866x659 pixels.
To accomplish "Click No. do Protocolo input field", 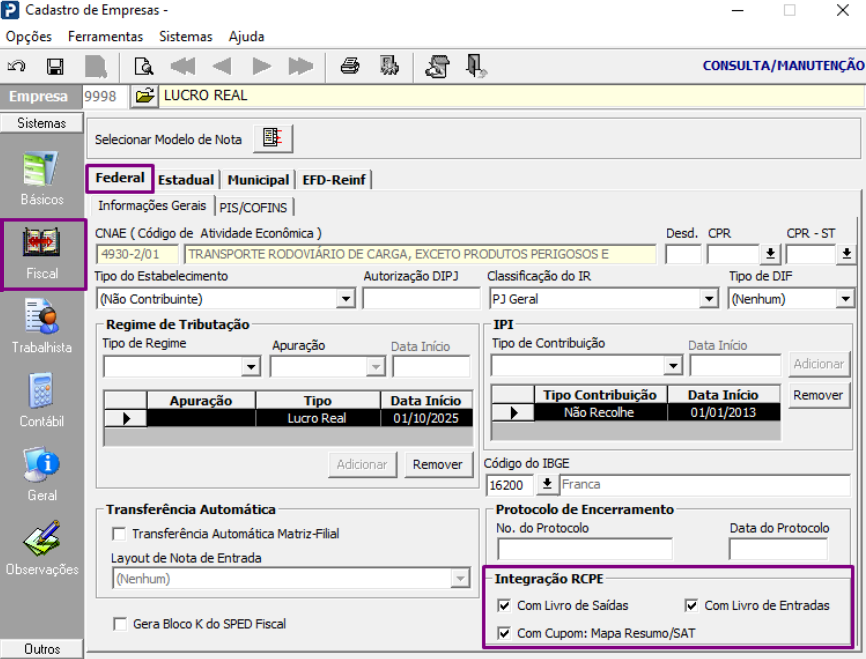I will pos(585,549).
